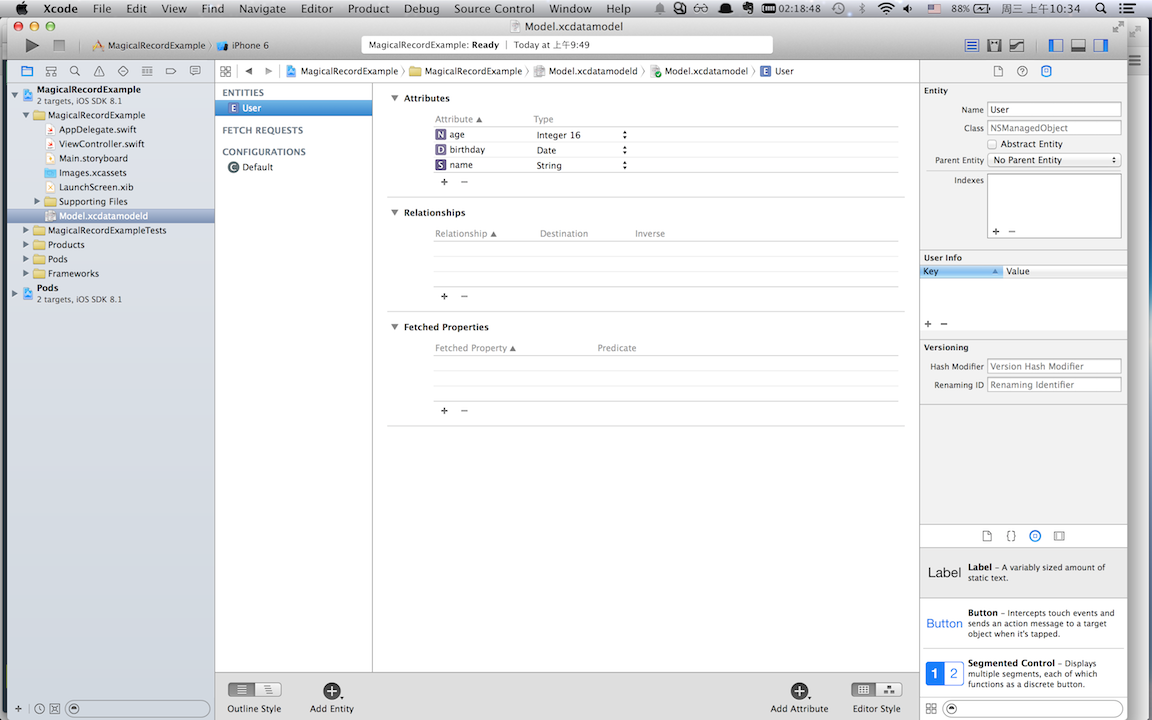Open the Navigate menu

click(262, 9)
